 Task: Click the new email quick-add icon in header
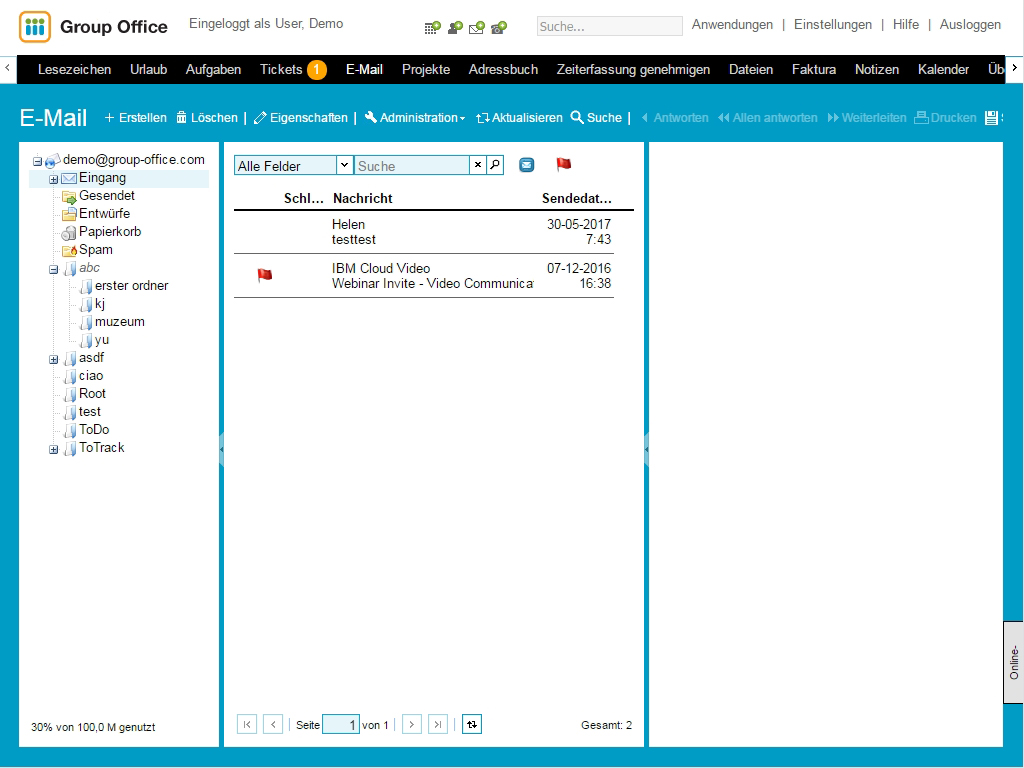[x=476, y=28]
